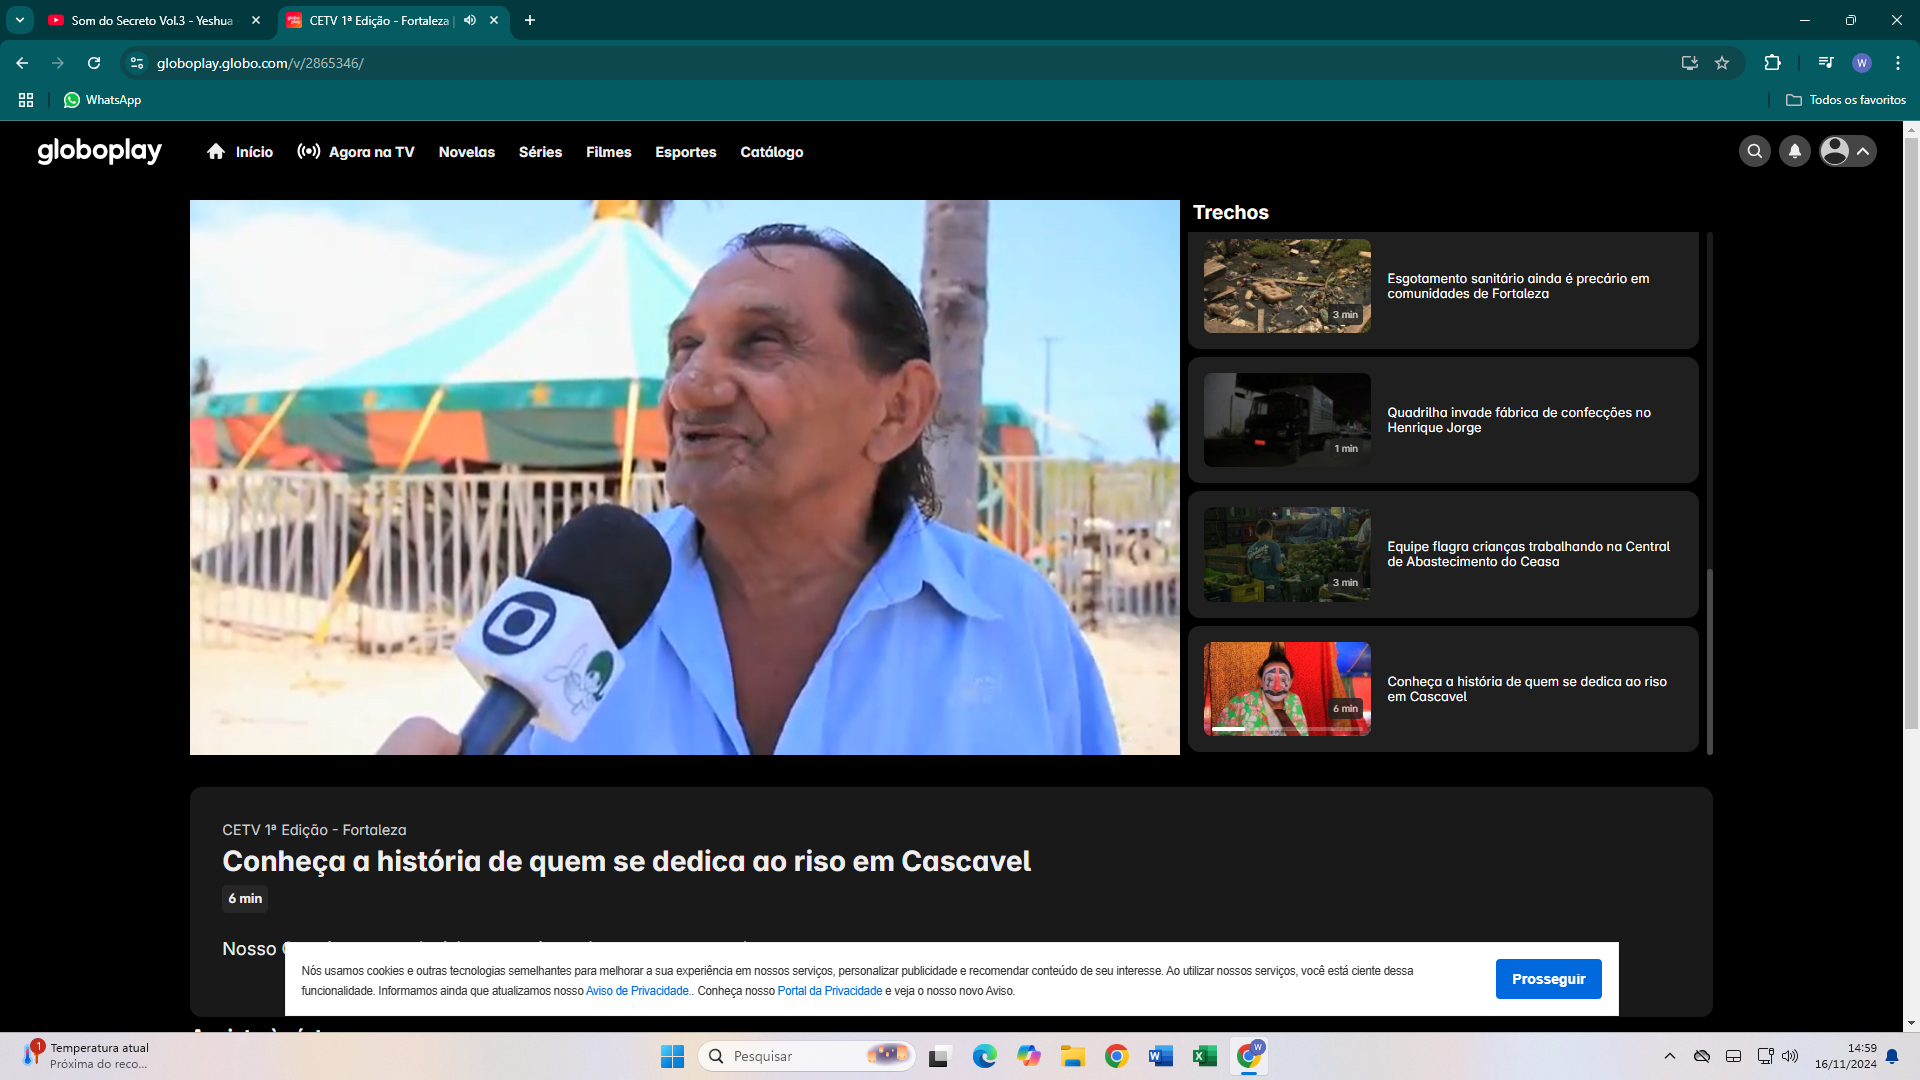1920x1080 pixels.
Task: Go to Agora na TV
Action: 356,152
